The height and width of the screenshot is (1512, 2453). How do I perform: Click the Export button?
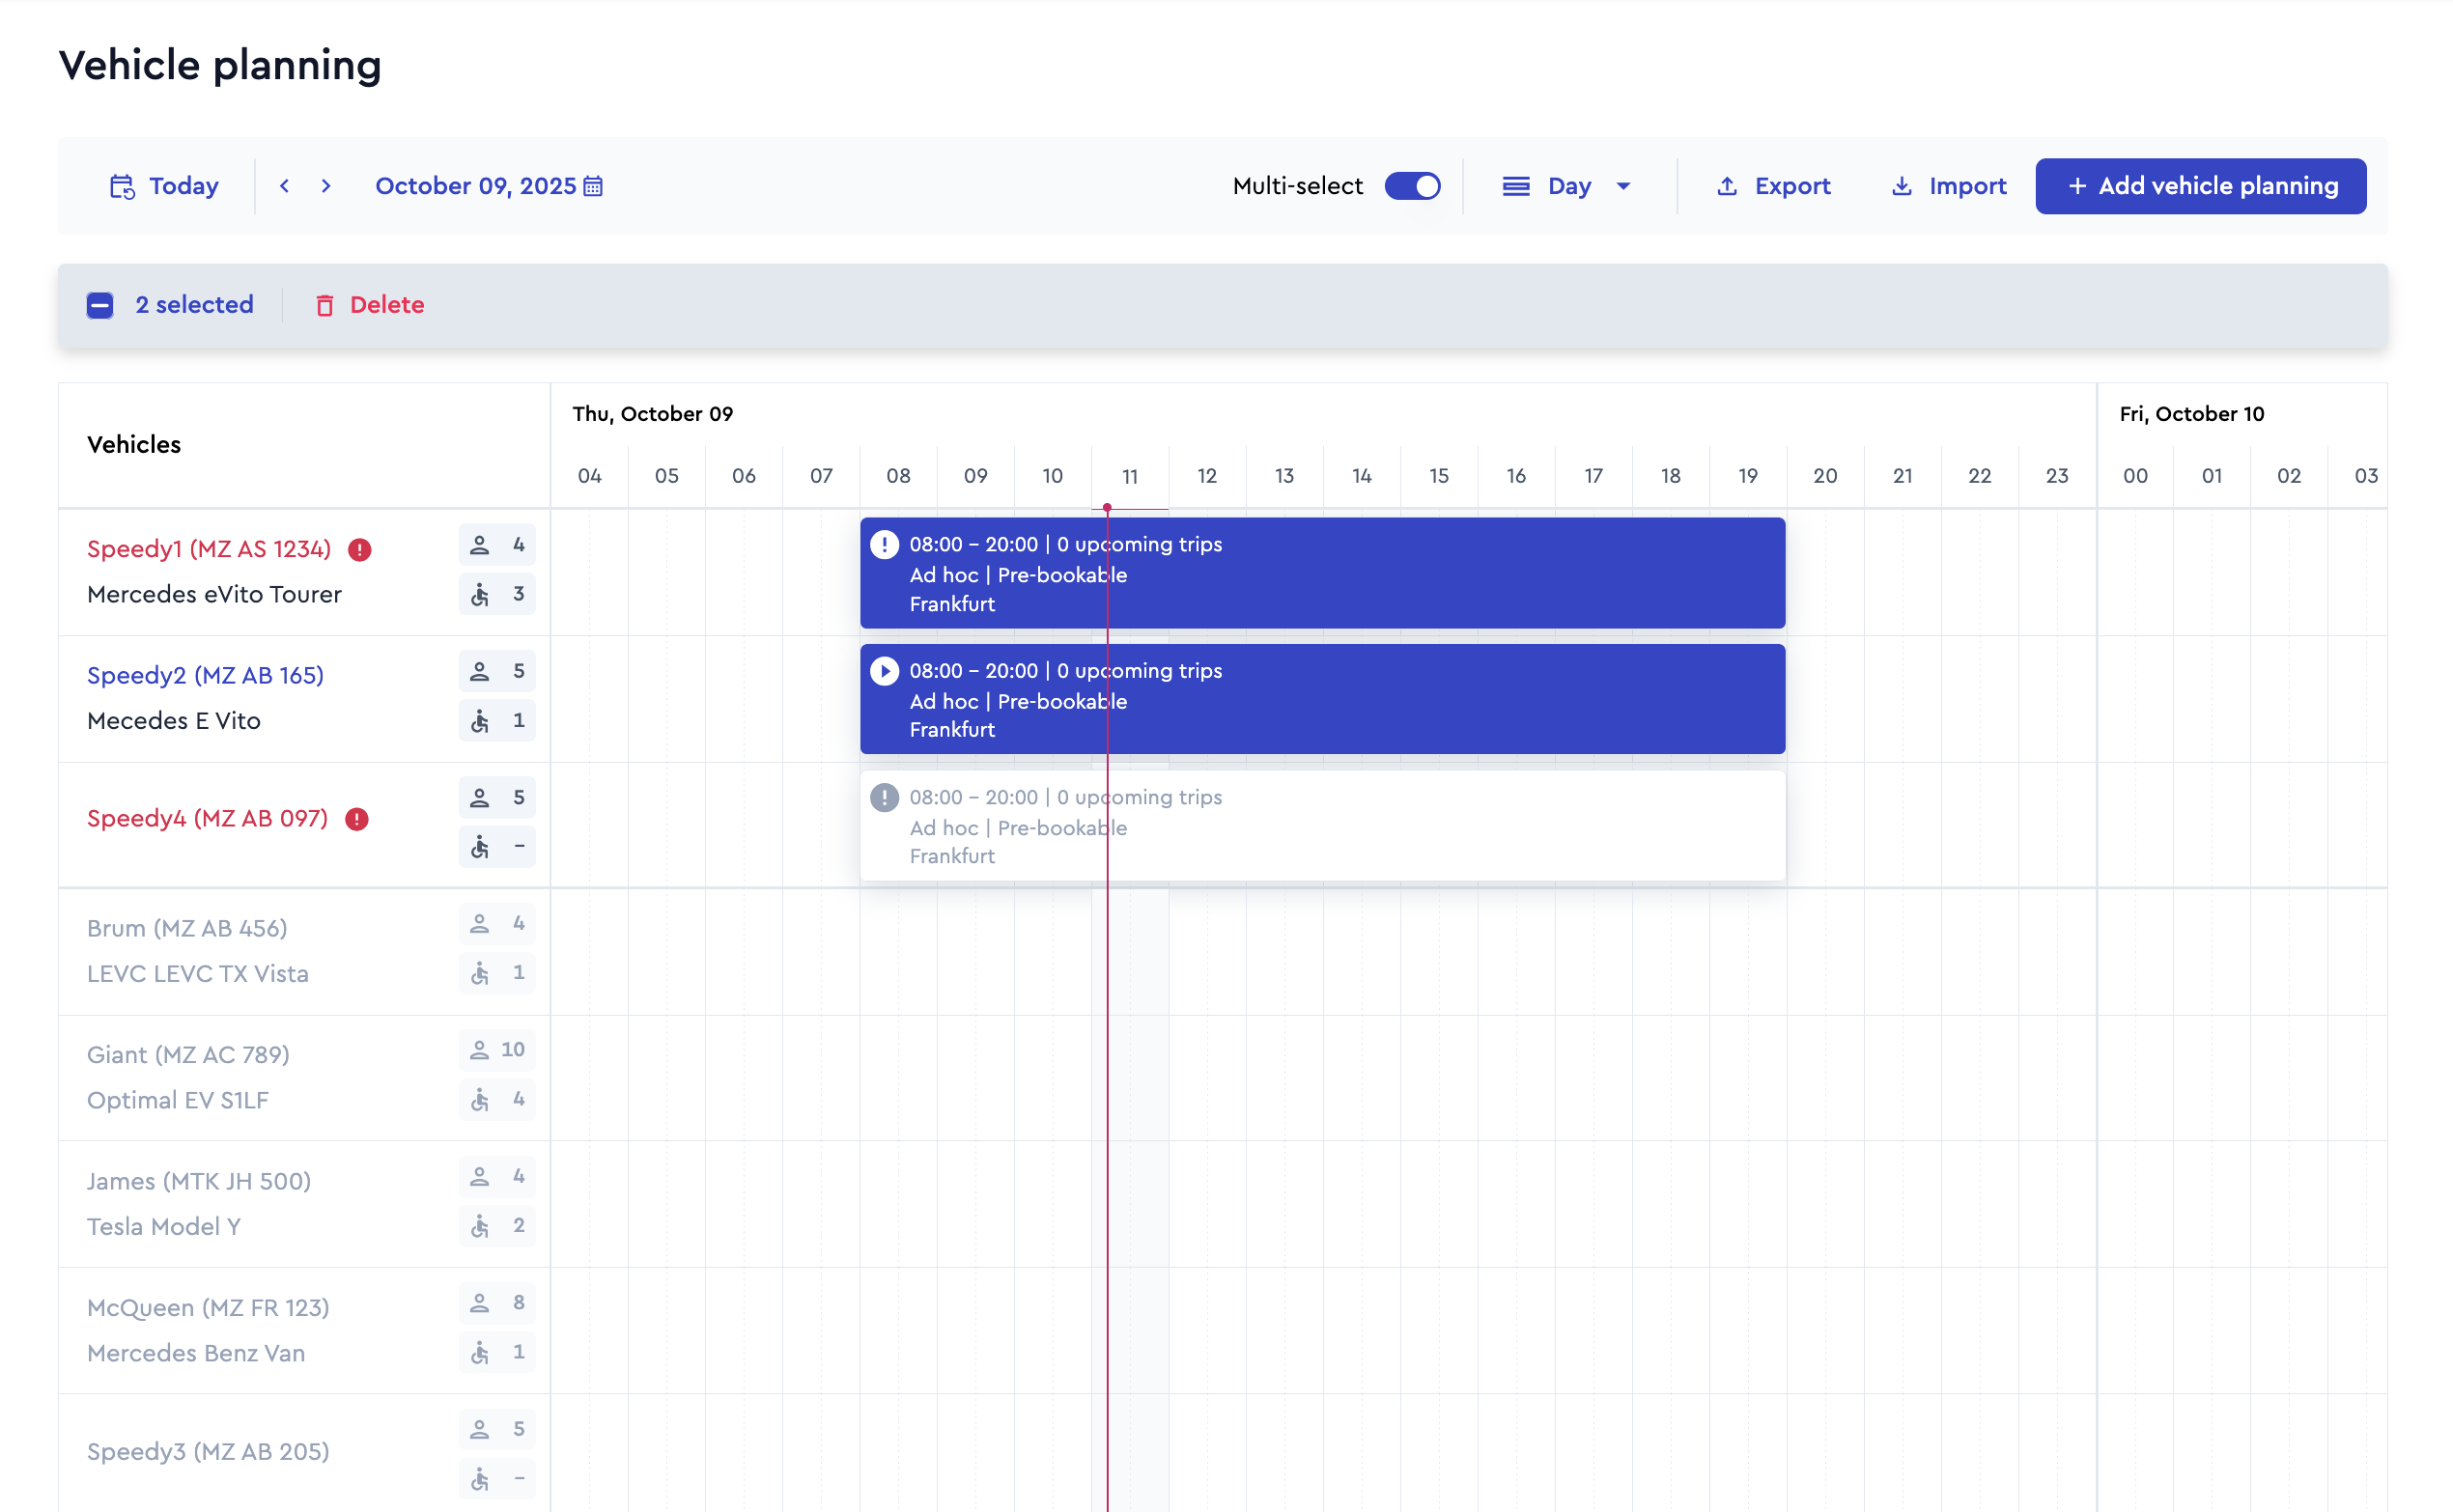point(1773,186)
